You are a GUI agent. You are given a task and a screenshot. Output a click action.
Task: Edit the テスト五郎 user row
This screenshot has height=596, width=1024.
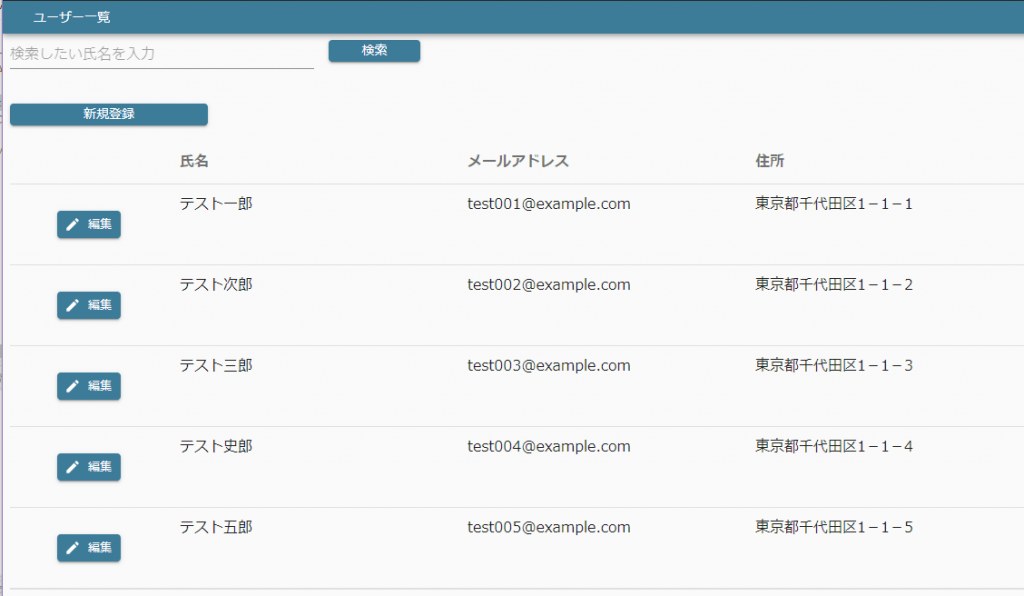pyautogui.click(x=89, y=548)
